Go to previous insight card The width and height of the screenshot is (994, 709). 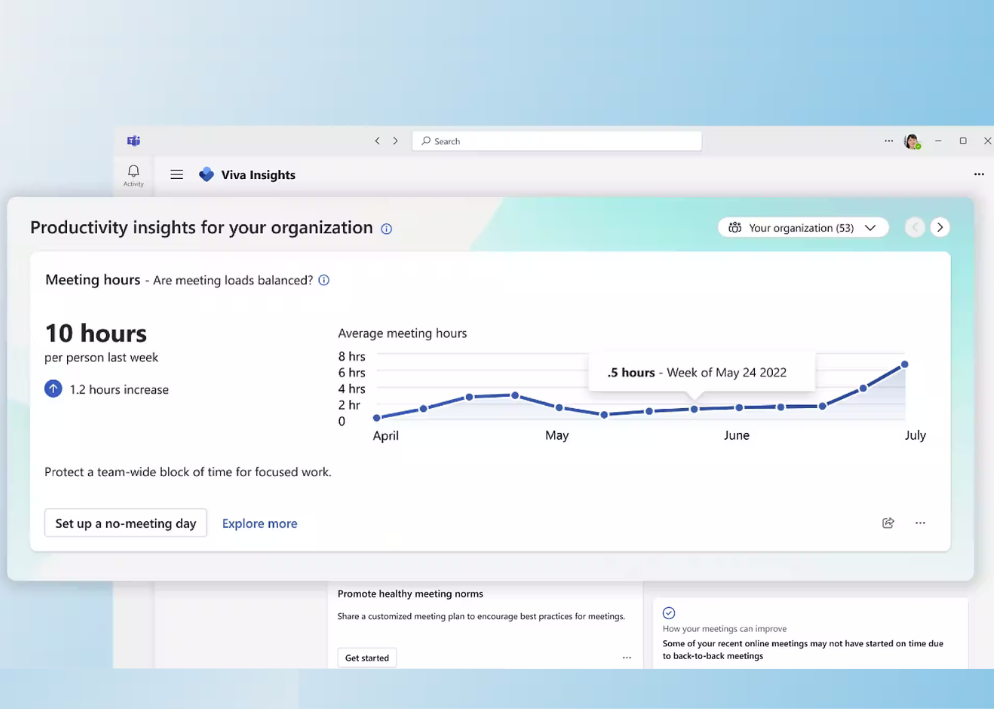click(x=915, y=227)
